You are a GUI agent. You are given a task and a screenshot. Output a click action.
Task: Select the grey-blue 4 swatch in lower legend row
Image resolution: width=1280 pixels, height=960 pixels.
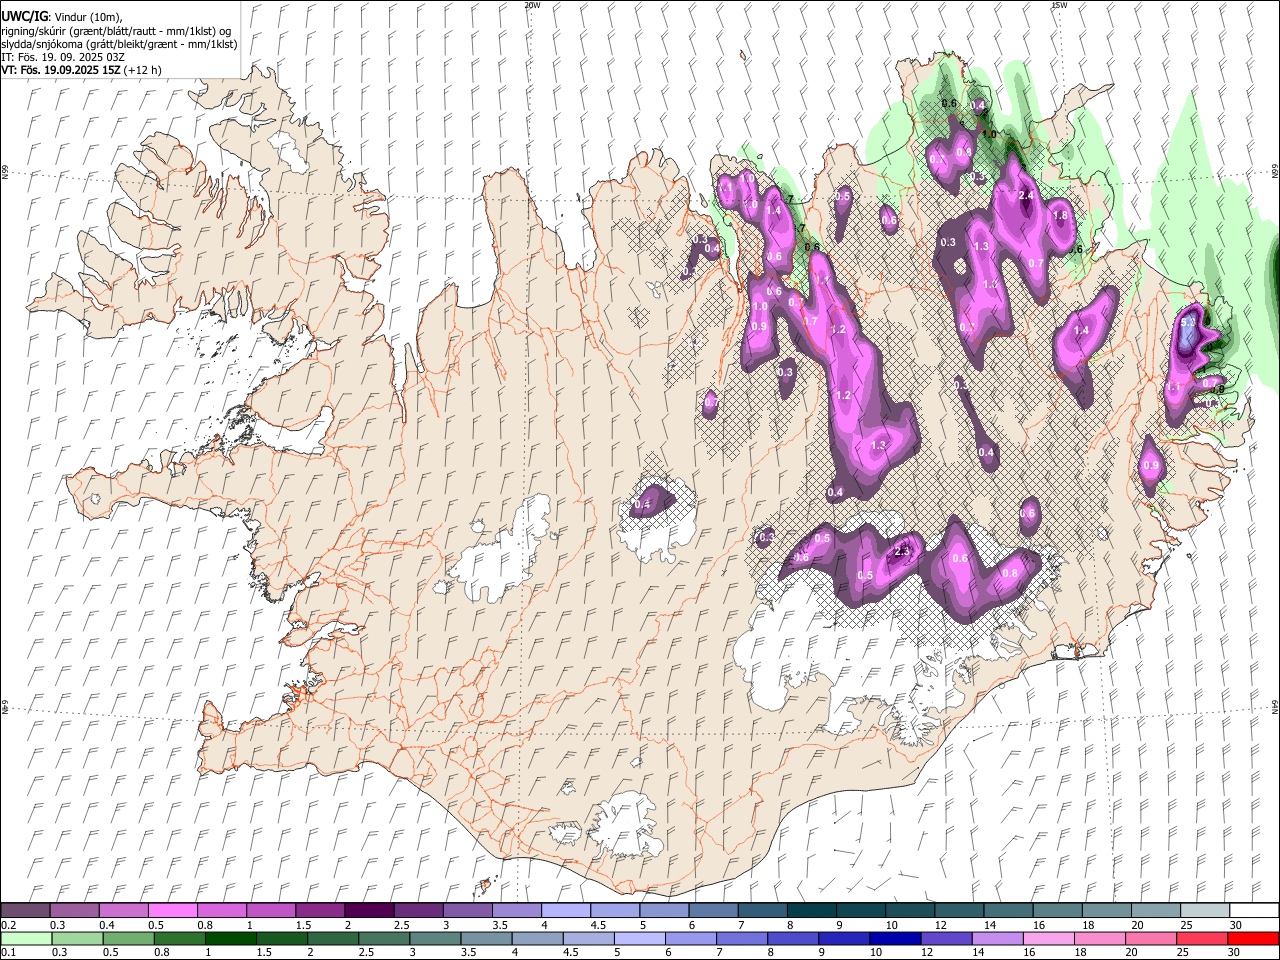click(538, 938)
